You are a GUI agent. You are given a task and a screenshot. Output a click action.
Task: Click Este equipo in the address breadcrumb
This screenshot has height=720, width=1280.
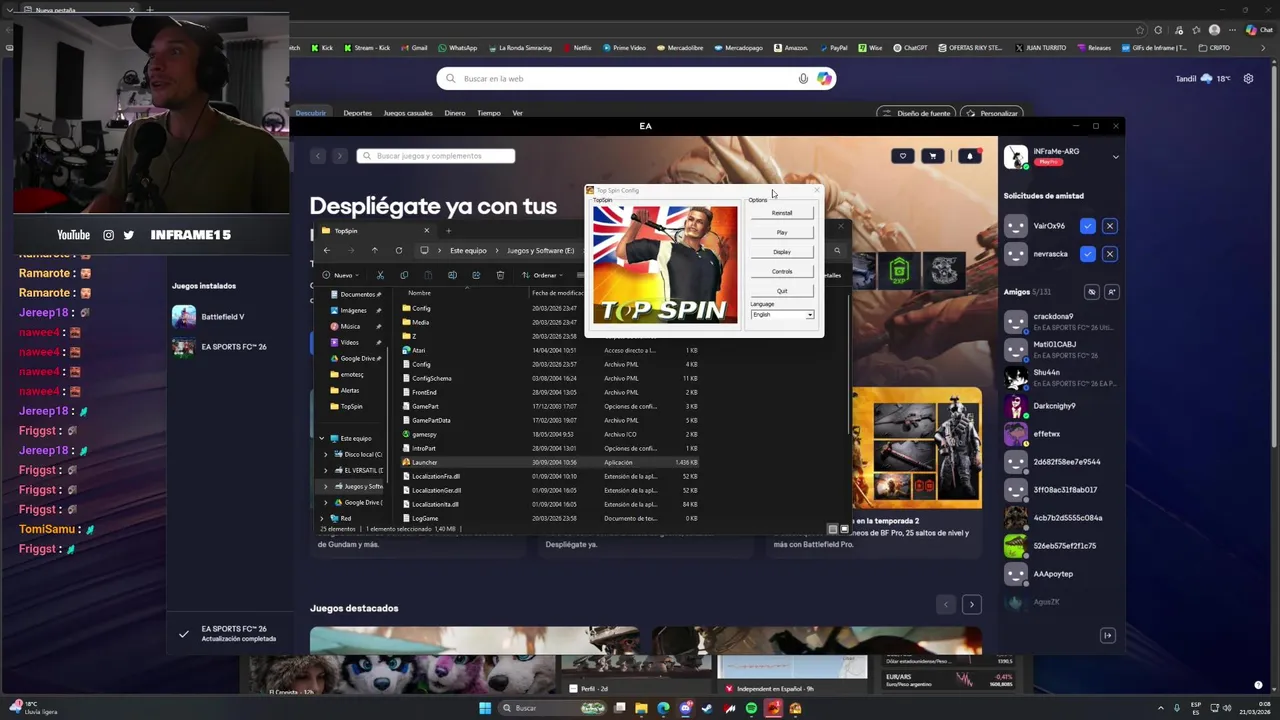(468, 250)
